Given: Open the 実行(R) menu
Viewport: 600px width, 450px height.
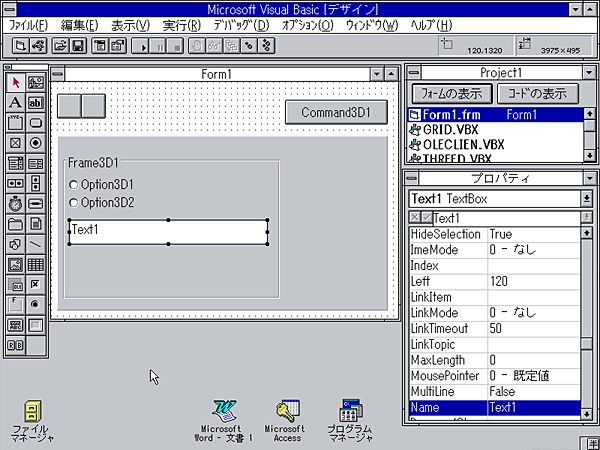Looking at the screenshot, I should [182, 26].
